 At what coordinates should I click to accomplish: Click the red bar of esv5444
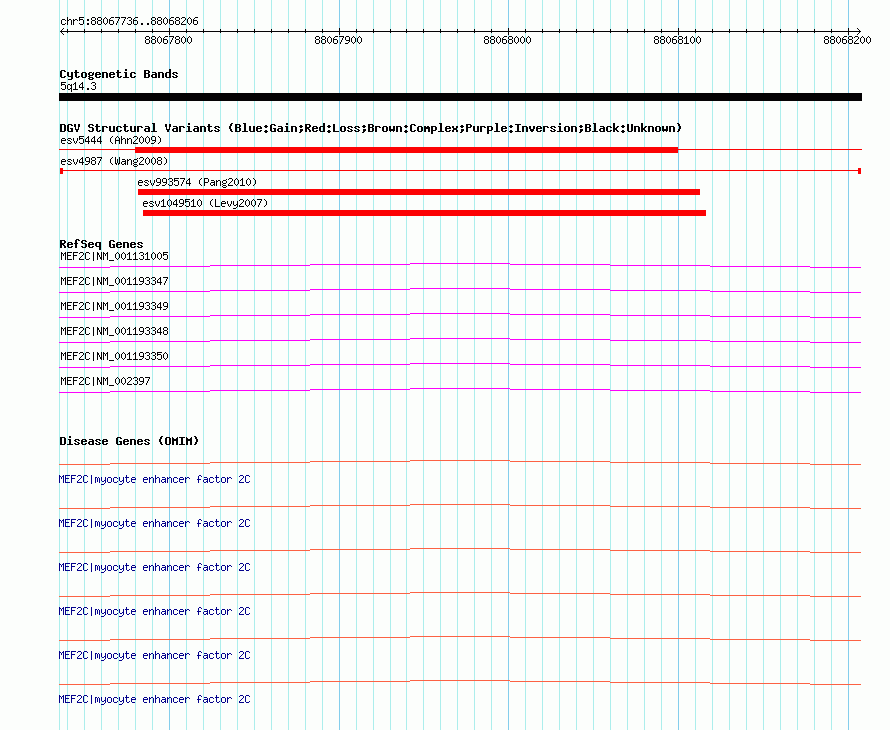click(x=406, y=150)
